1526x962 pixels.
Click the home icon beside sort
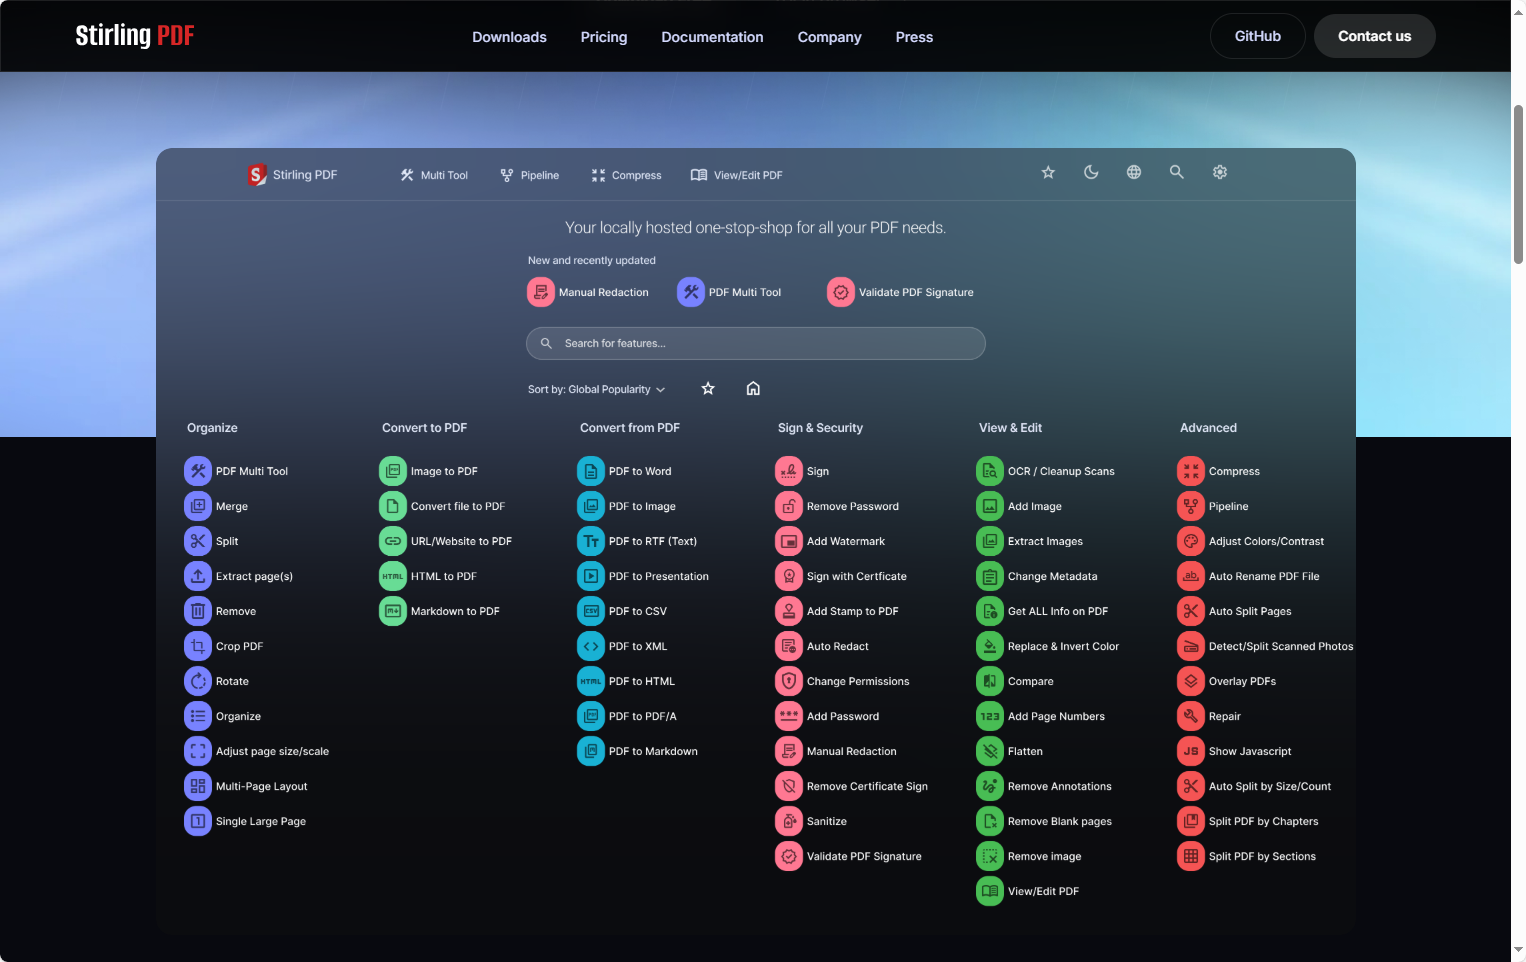pos(753,388)
